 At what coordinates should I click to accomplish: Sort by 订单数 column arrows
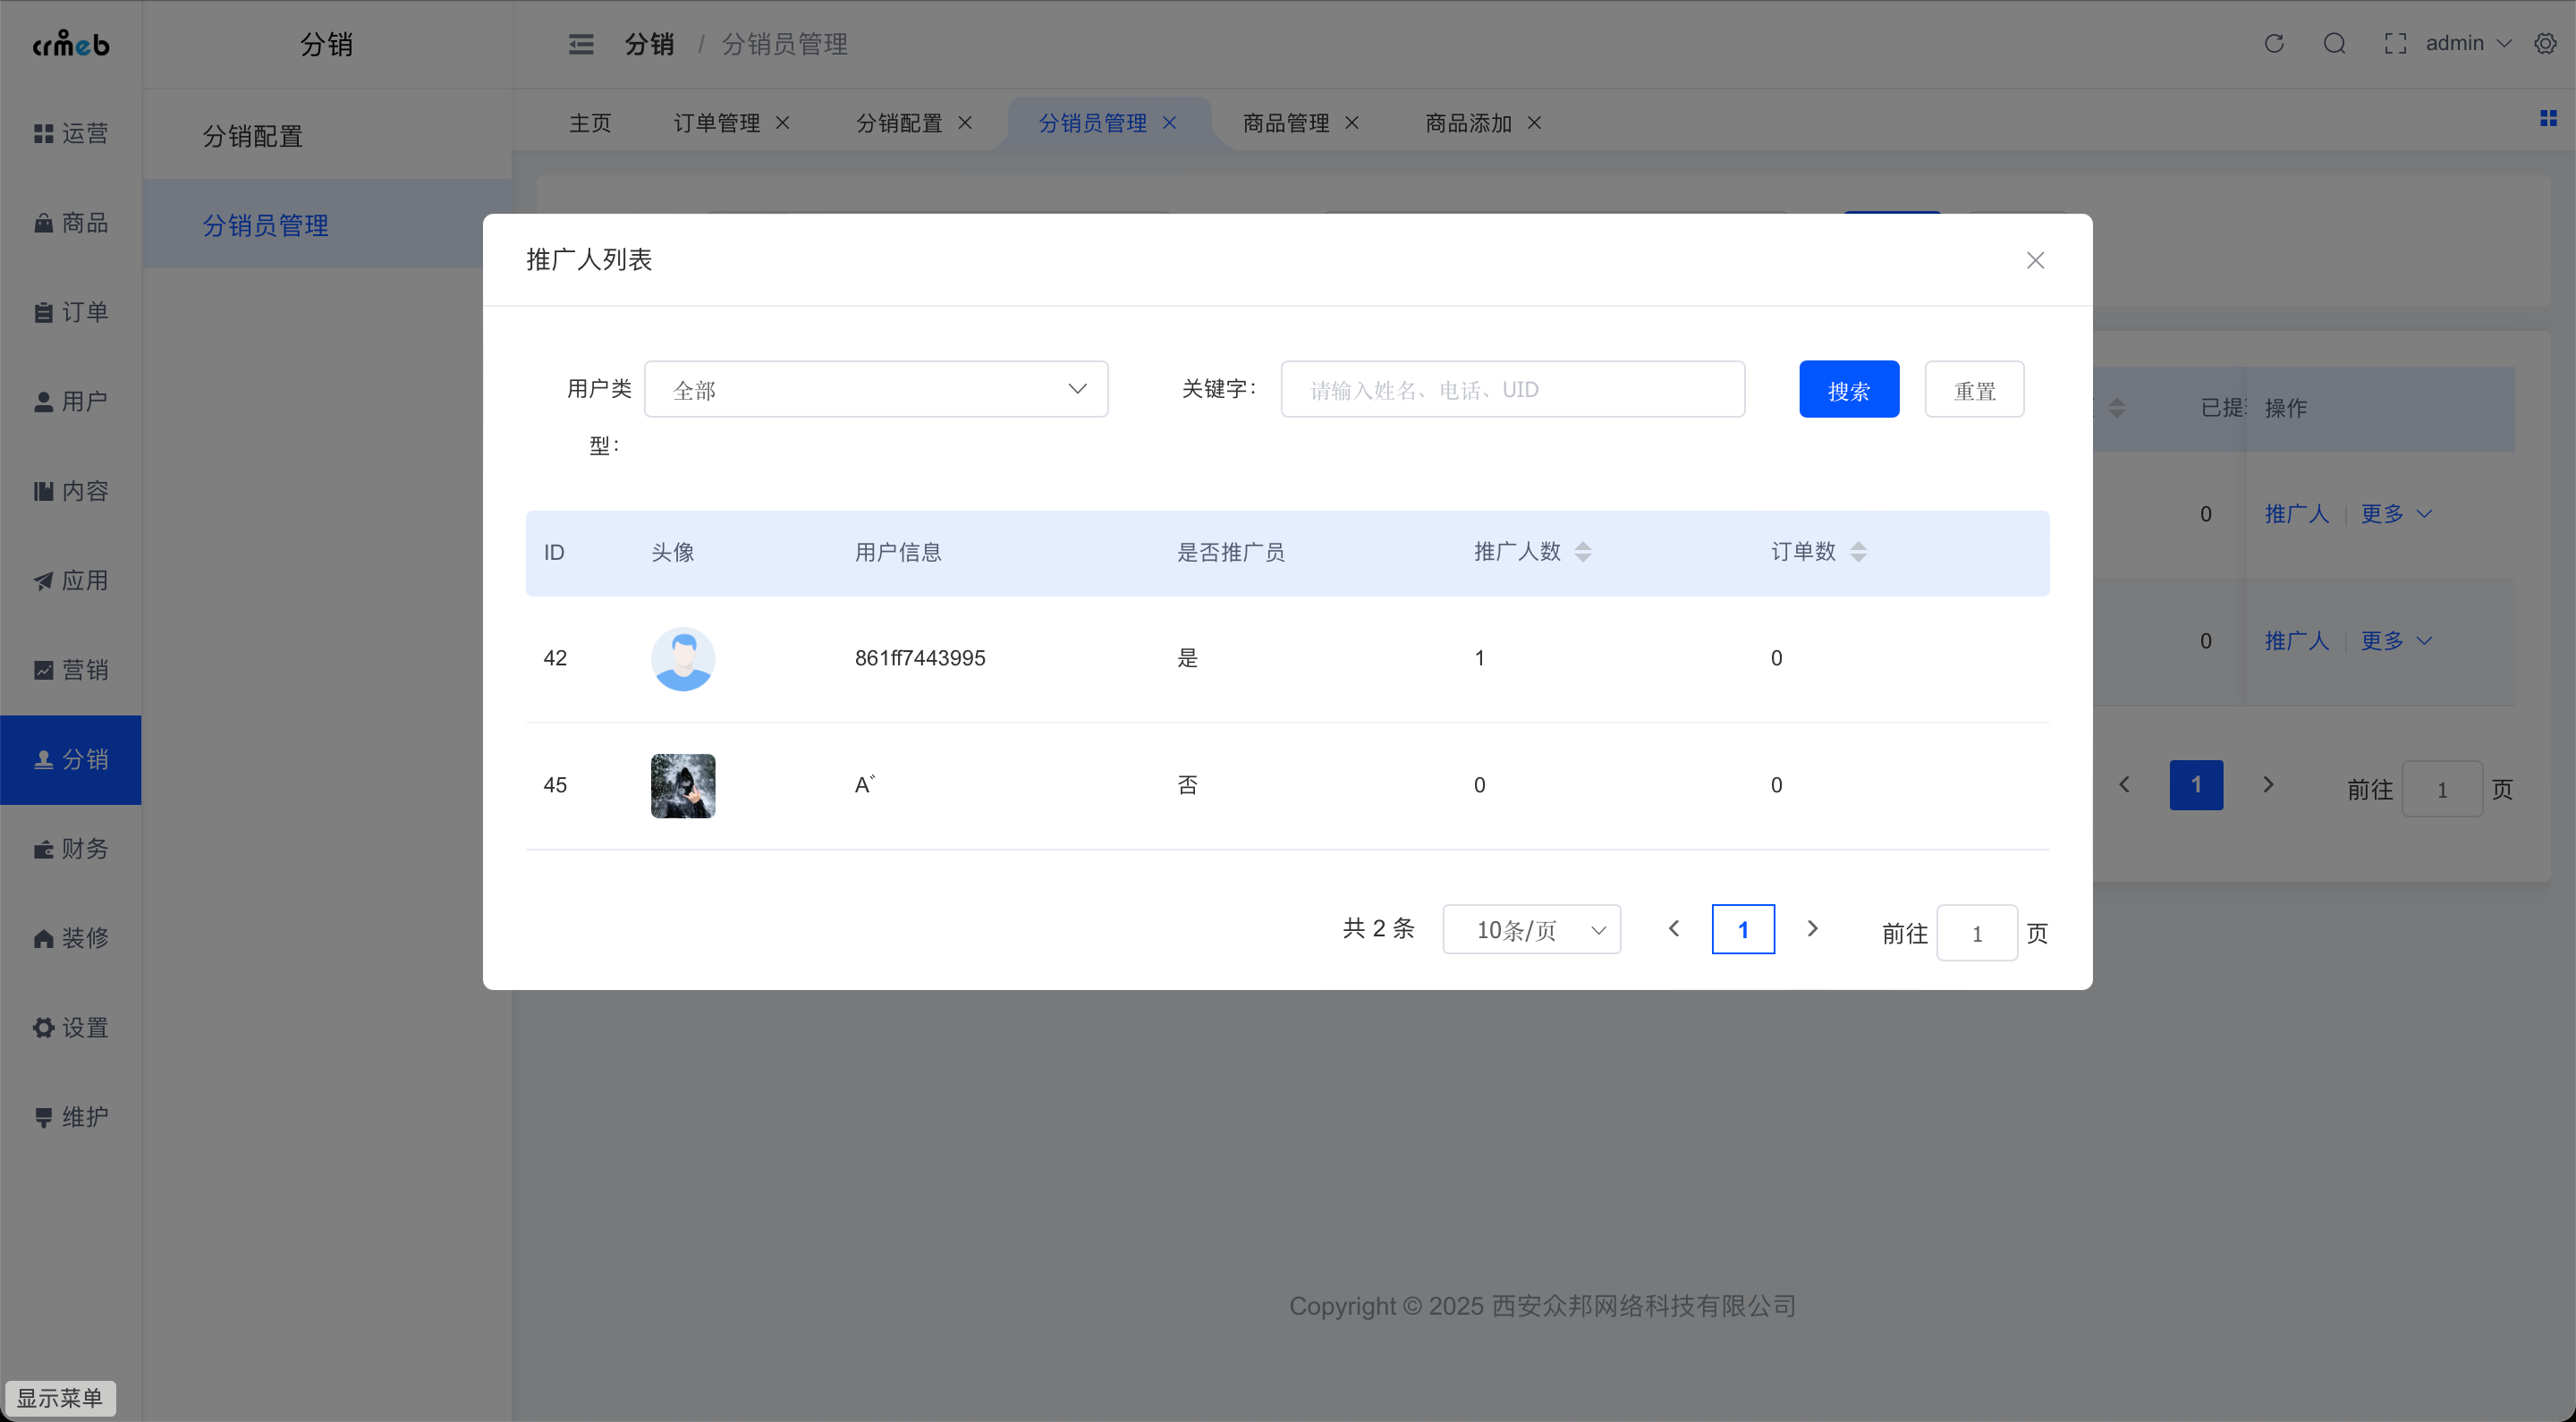click(x=1857, y=552)
